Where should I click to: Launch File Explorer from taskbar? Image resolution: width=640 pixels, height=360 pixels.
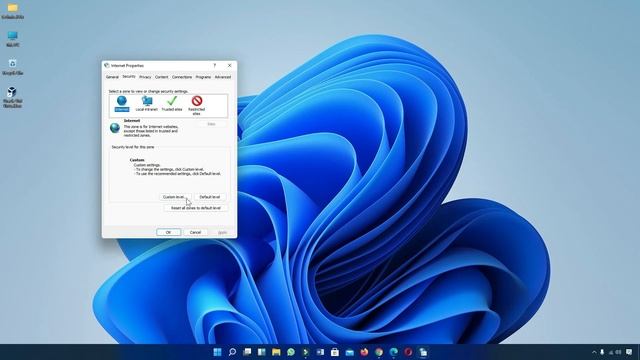pos(276,352)
